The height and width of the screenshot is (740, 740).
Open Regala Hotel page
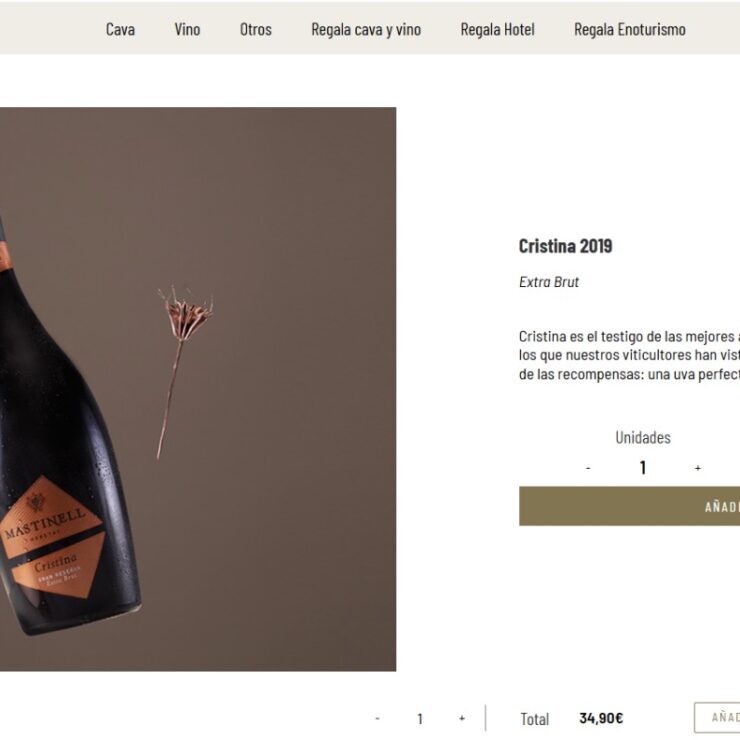point(497,29)
